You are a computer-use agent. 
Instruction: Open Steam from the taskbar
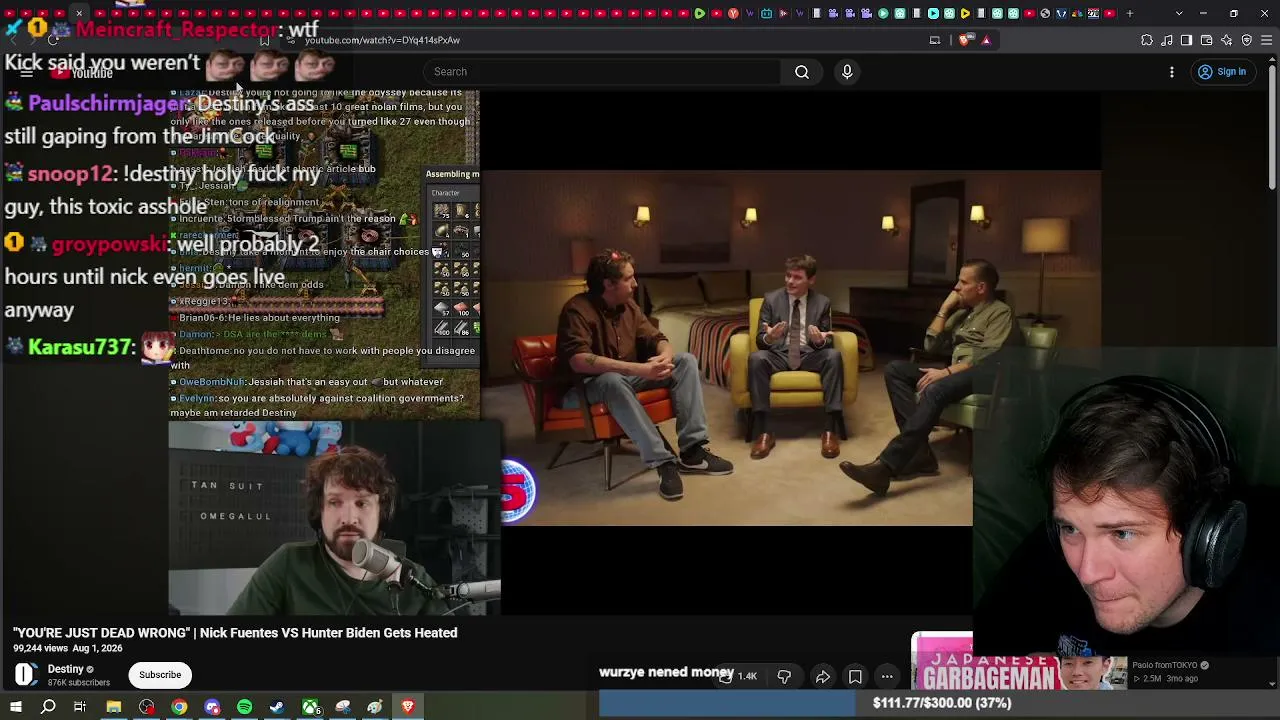click(x=277, y=707)
